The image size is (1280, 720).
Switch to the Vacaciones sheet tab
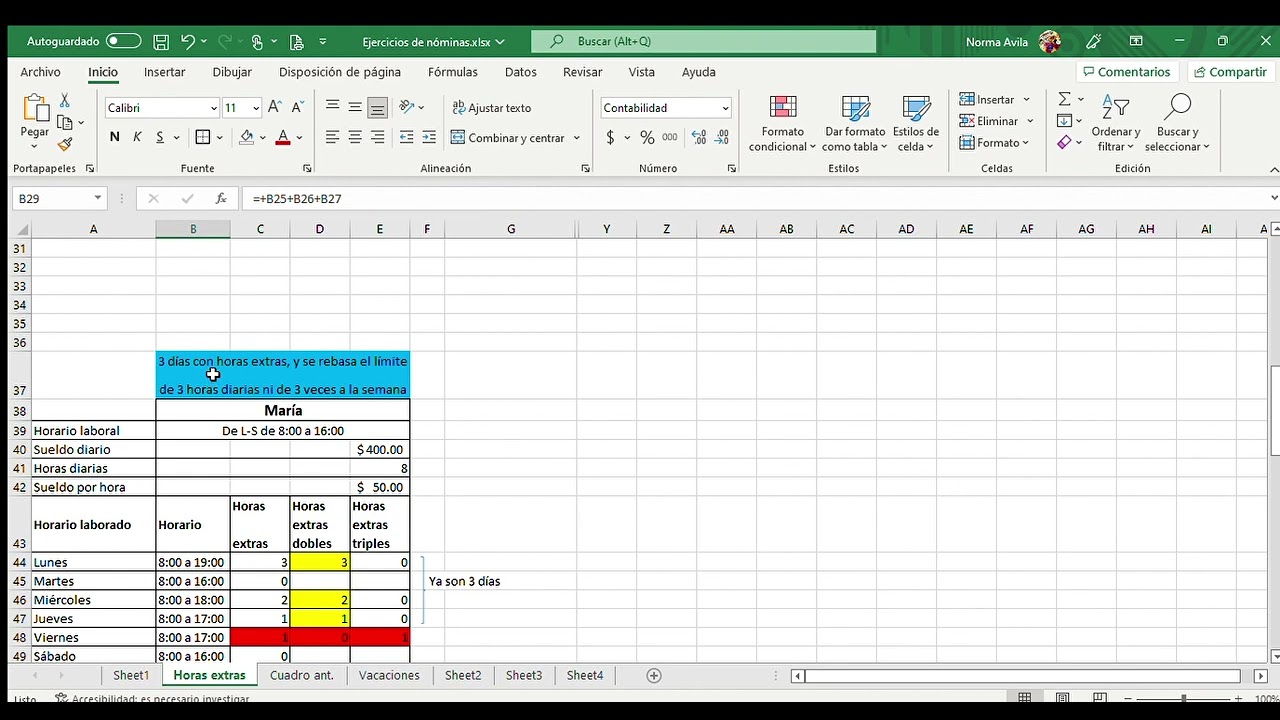(x=389, y=676)
